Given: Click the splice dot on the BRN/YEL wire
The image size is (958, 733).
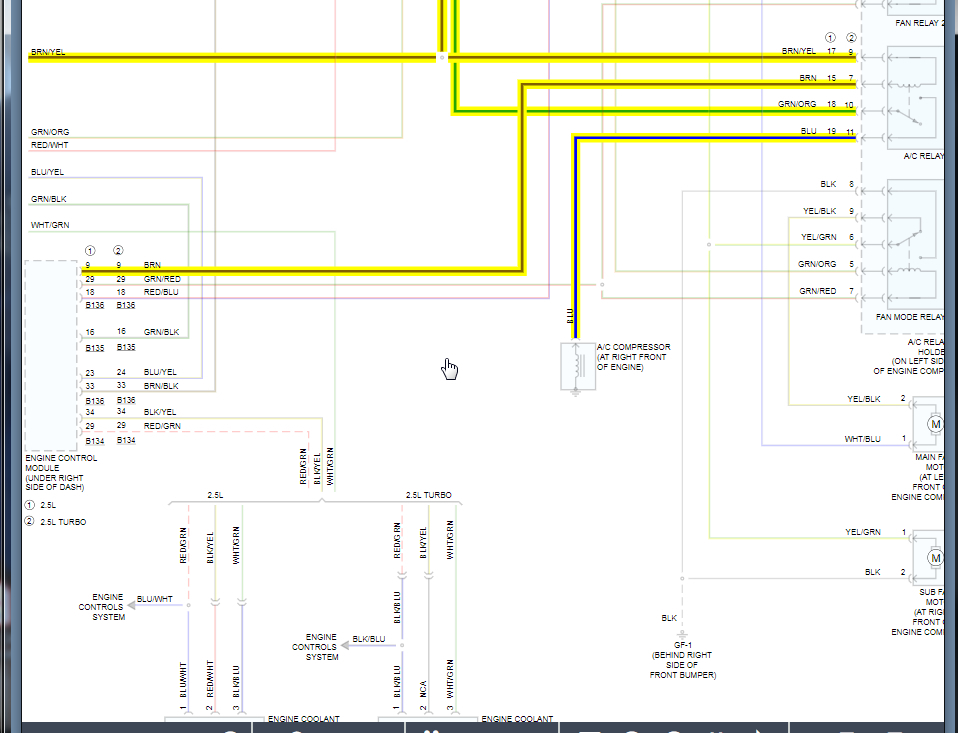Looking at the screenshot, I should pyautogui.click(x=442, y=57).
